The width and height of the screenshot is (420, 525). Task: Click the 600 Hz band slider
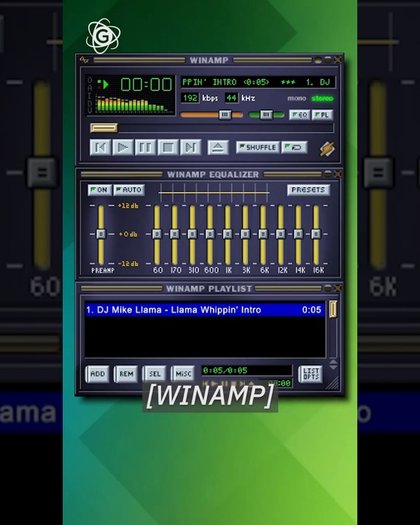point(210,235)
